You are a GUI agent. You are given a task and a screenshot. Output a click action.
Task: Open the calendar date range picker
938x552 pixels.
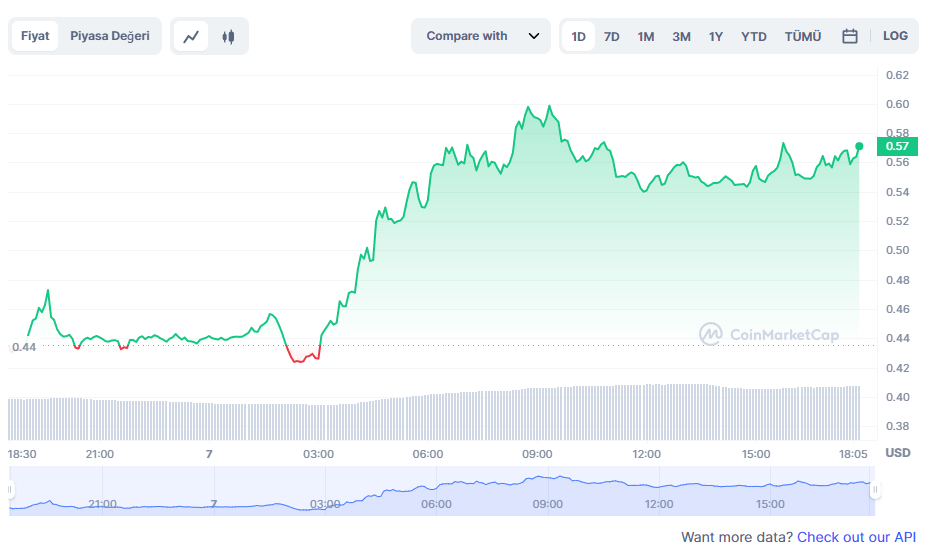(849, 36)
